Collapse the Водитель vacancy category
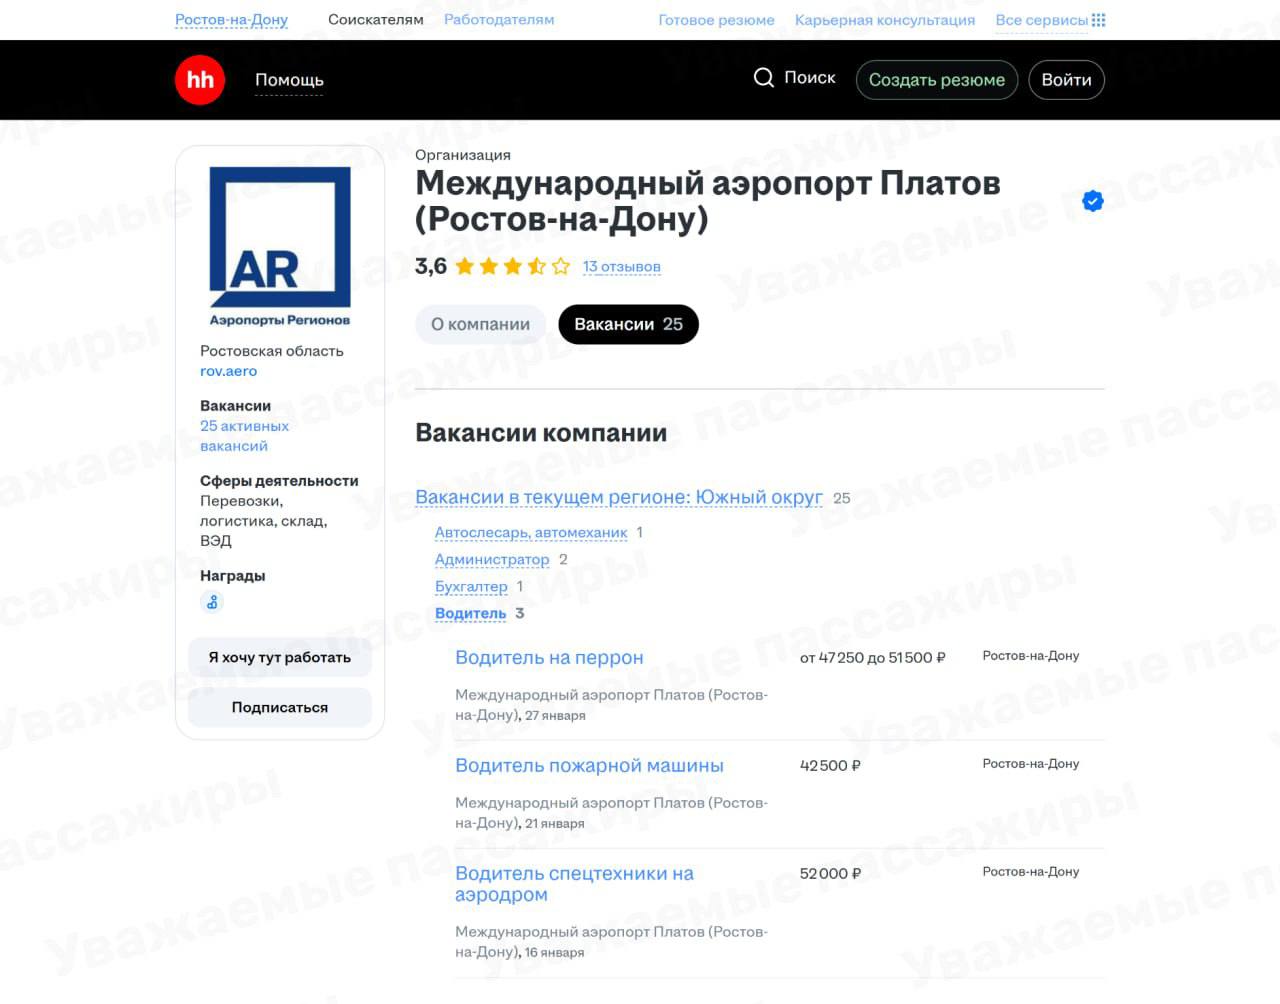 pos(470,613)
